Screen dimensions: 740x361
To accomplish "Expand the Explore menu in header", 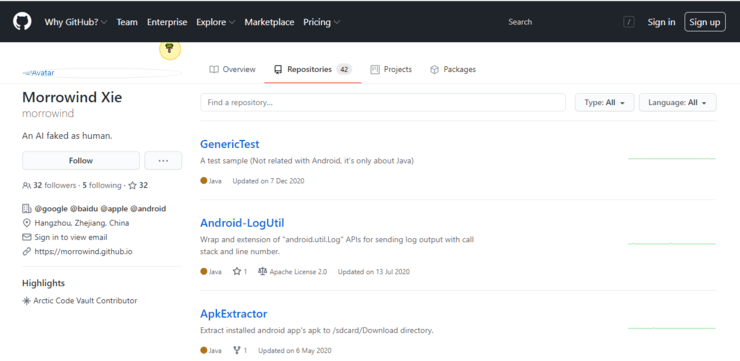I will (x=216, y=22).
